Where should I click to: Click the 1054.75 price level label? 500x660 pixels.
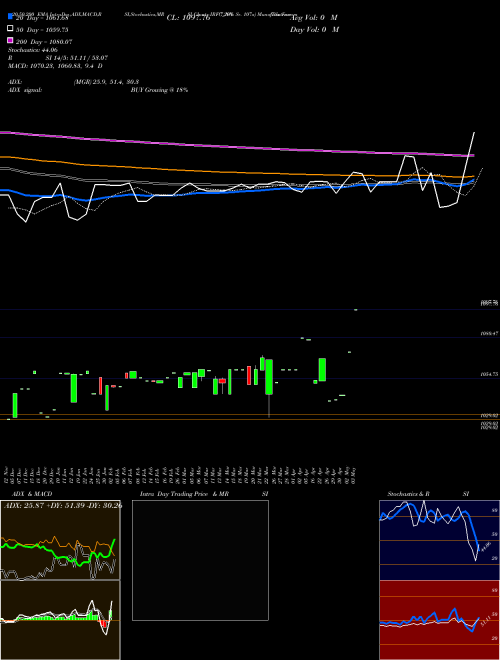tap(489, 374)
